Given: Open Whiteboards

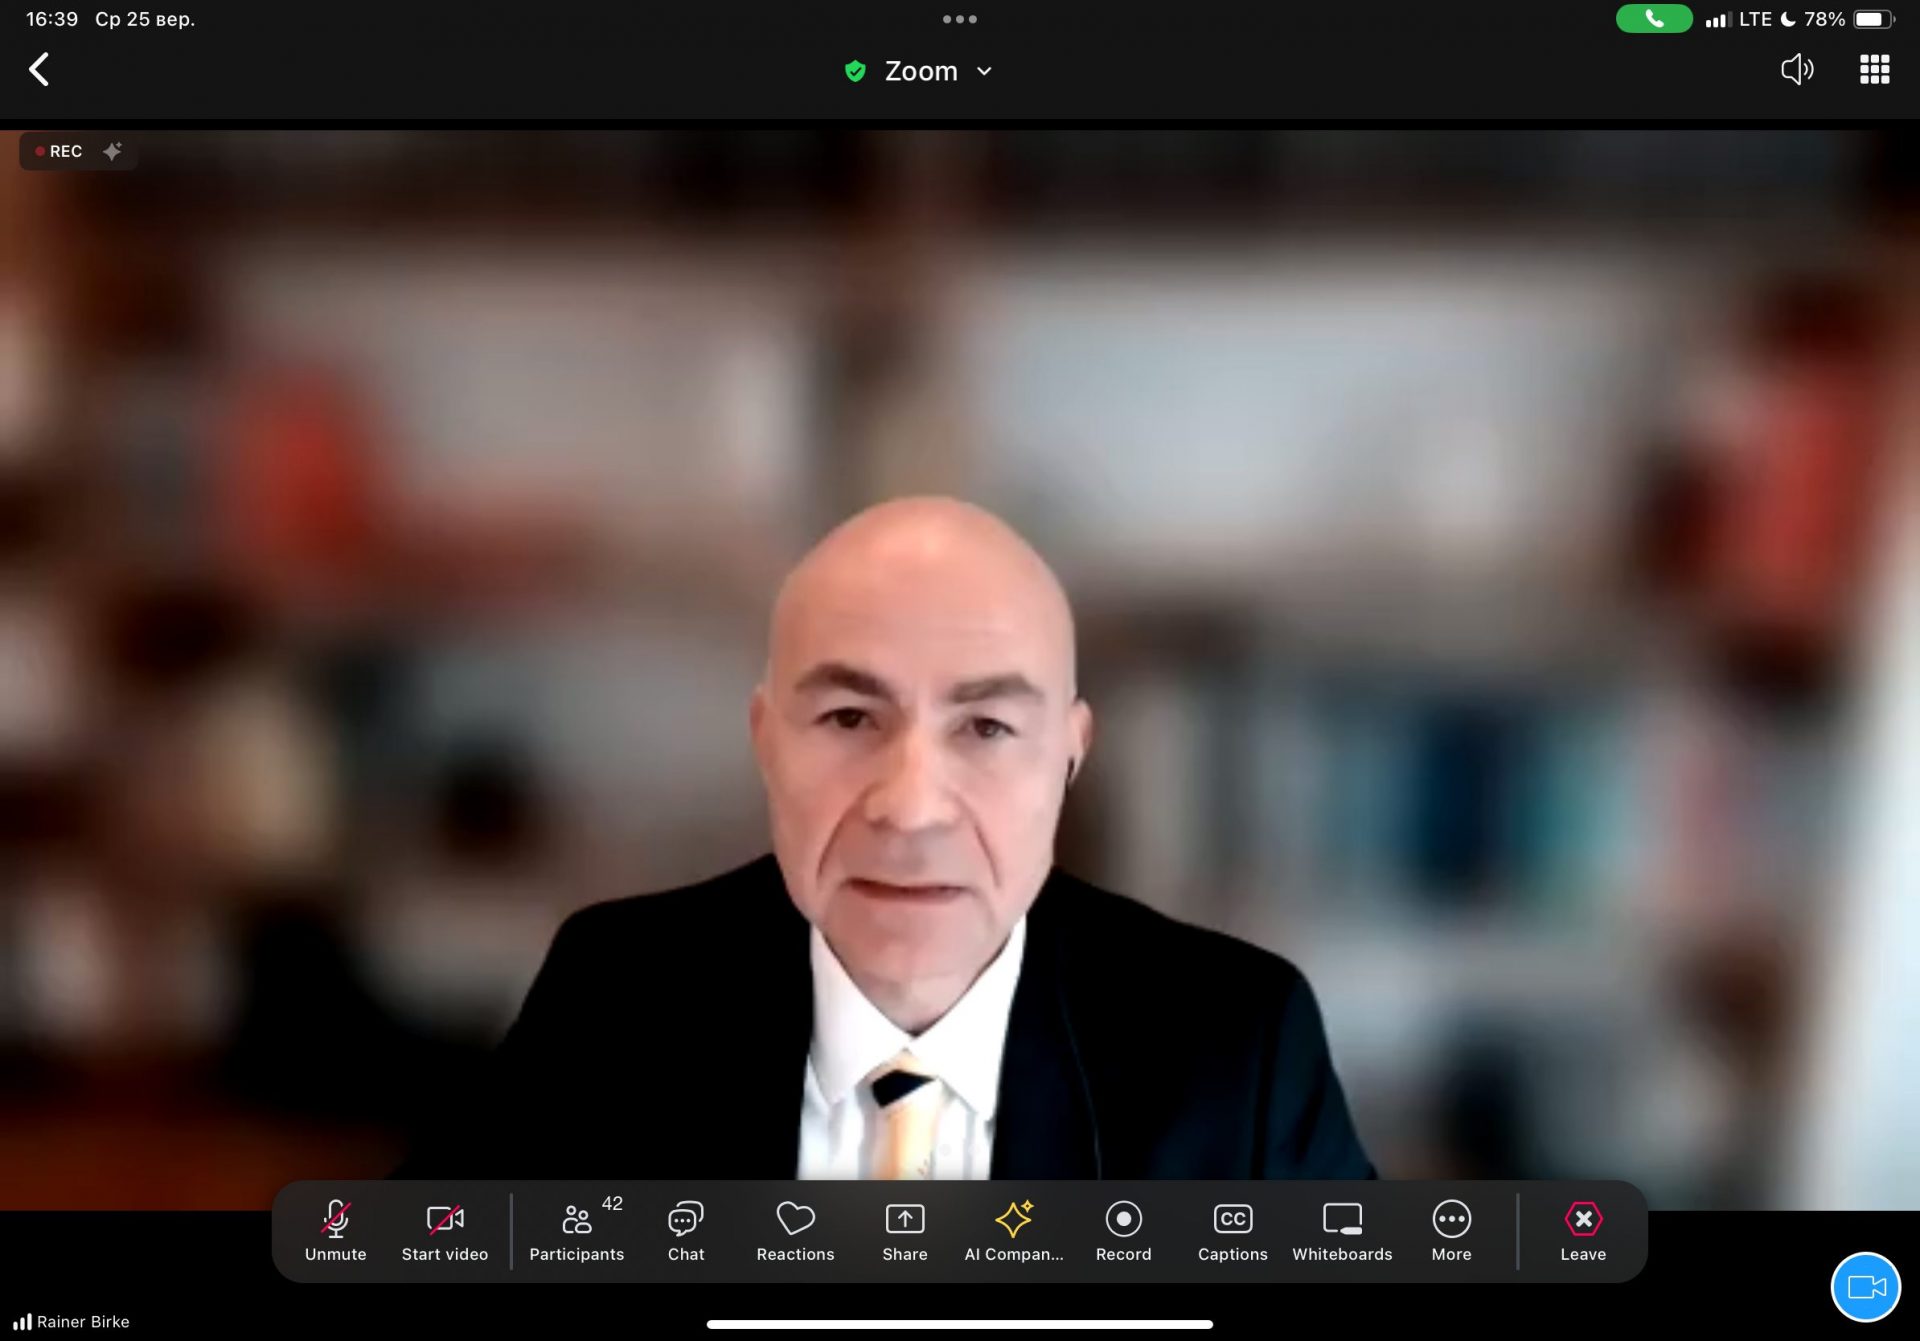Looking at the screenshot, I should [1342, 1230].
